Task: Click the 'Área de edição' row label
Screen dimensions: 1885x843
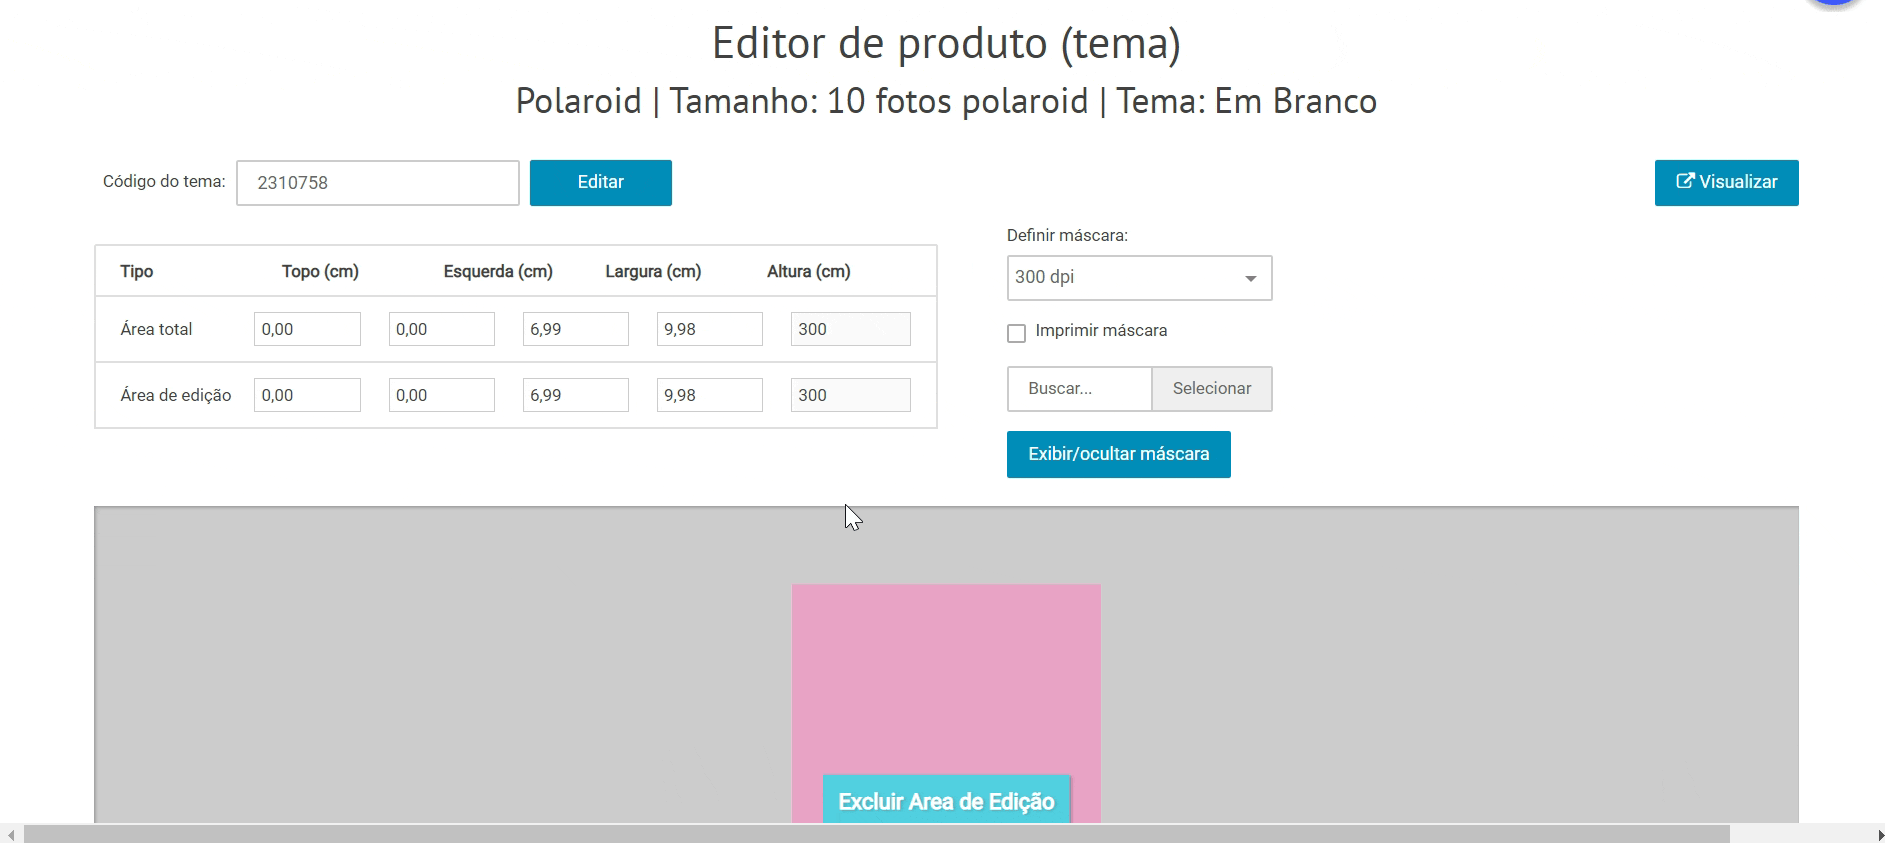Action: click(176, 396)
